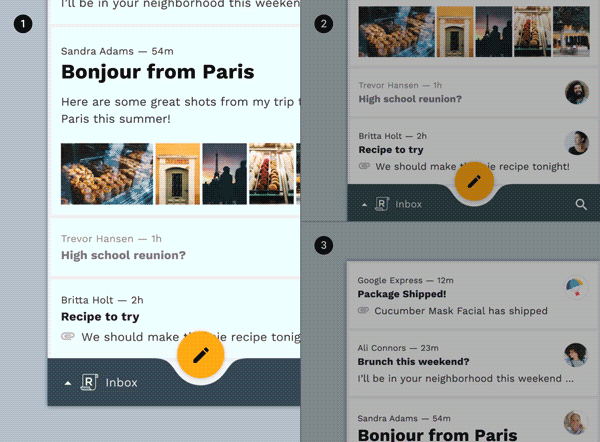The width and height of the screenshot is (600, 442).
Task: Open High school reunion? email in panel 1
Action: 175,247
